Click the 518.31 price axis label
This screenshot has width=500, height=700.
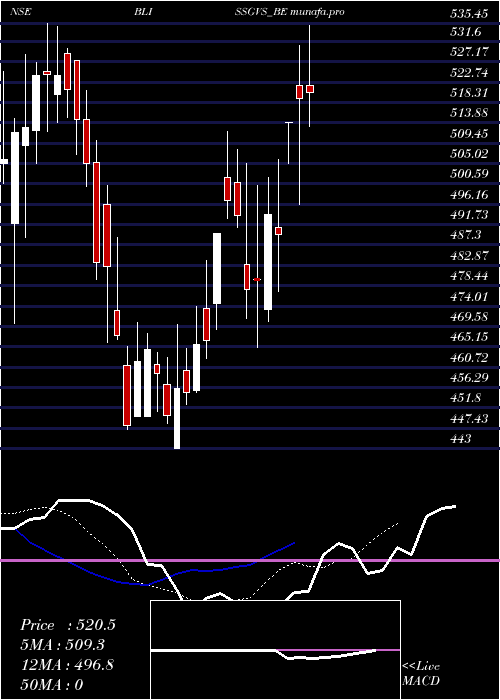pos(469,93)
